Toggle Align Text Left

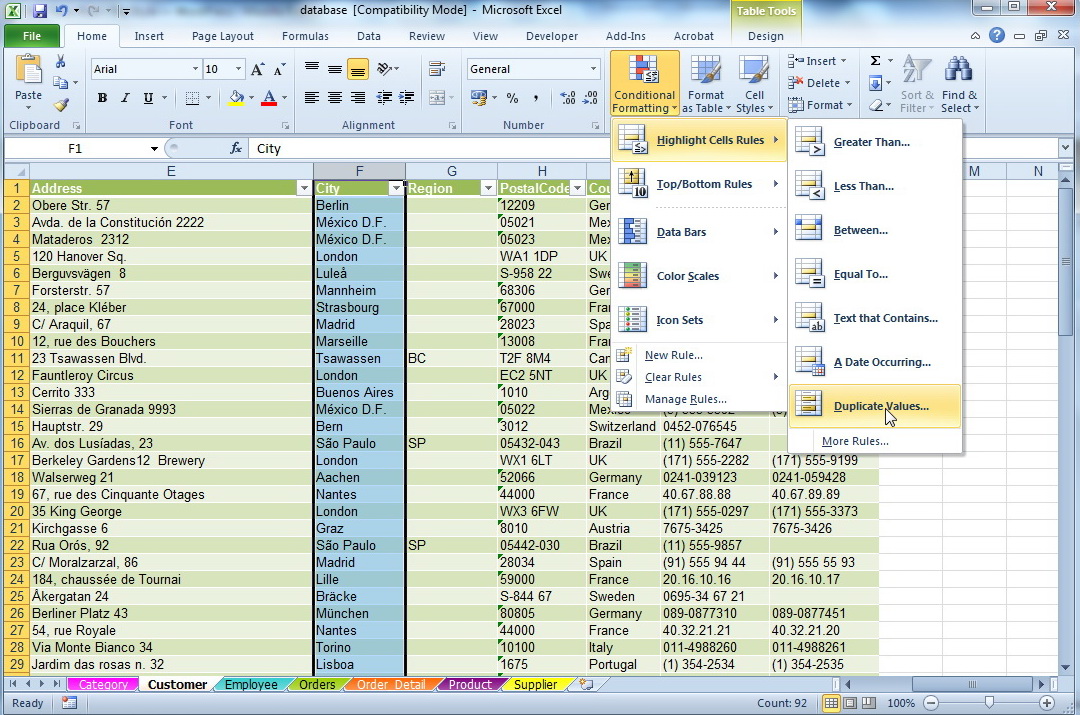coord(311,98)
